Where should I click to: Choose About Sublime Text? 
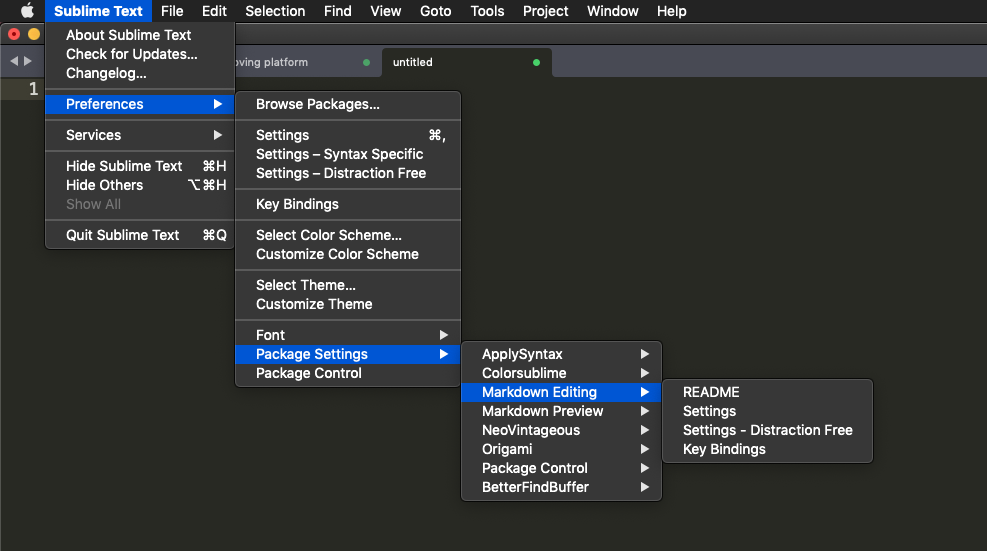click(140, 35)
